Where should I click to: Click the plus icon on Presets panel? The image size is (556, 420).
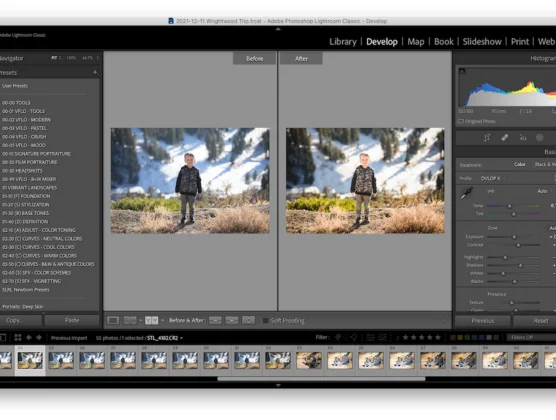click(95, 72)
